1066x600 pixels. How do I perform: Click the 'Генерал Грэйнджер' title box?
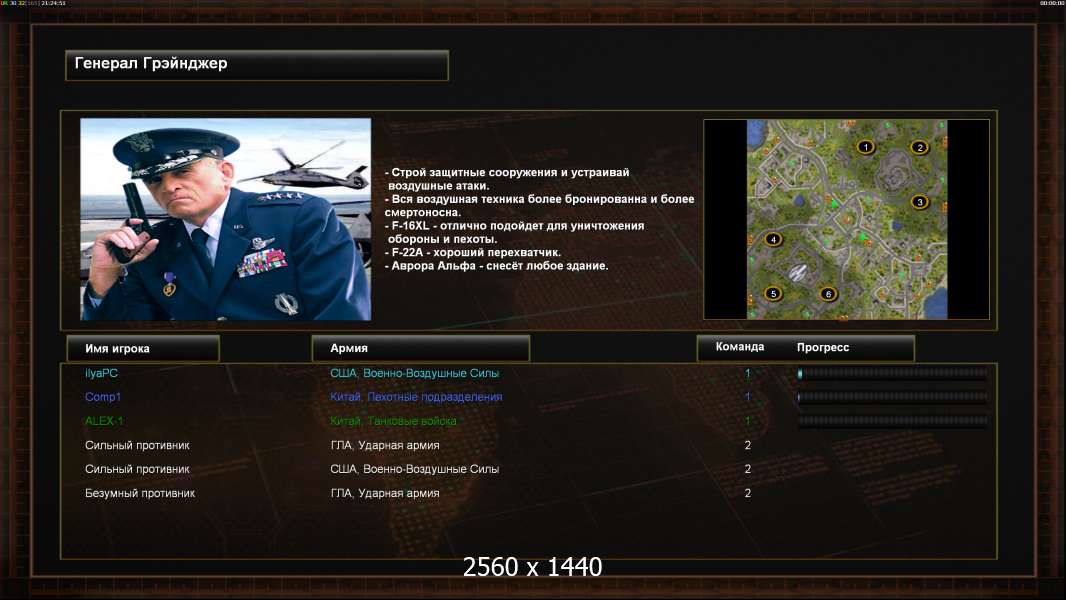click(257, 65)
